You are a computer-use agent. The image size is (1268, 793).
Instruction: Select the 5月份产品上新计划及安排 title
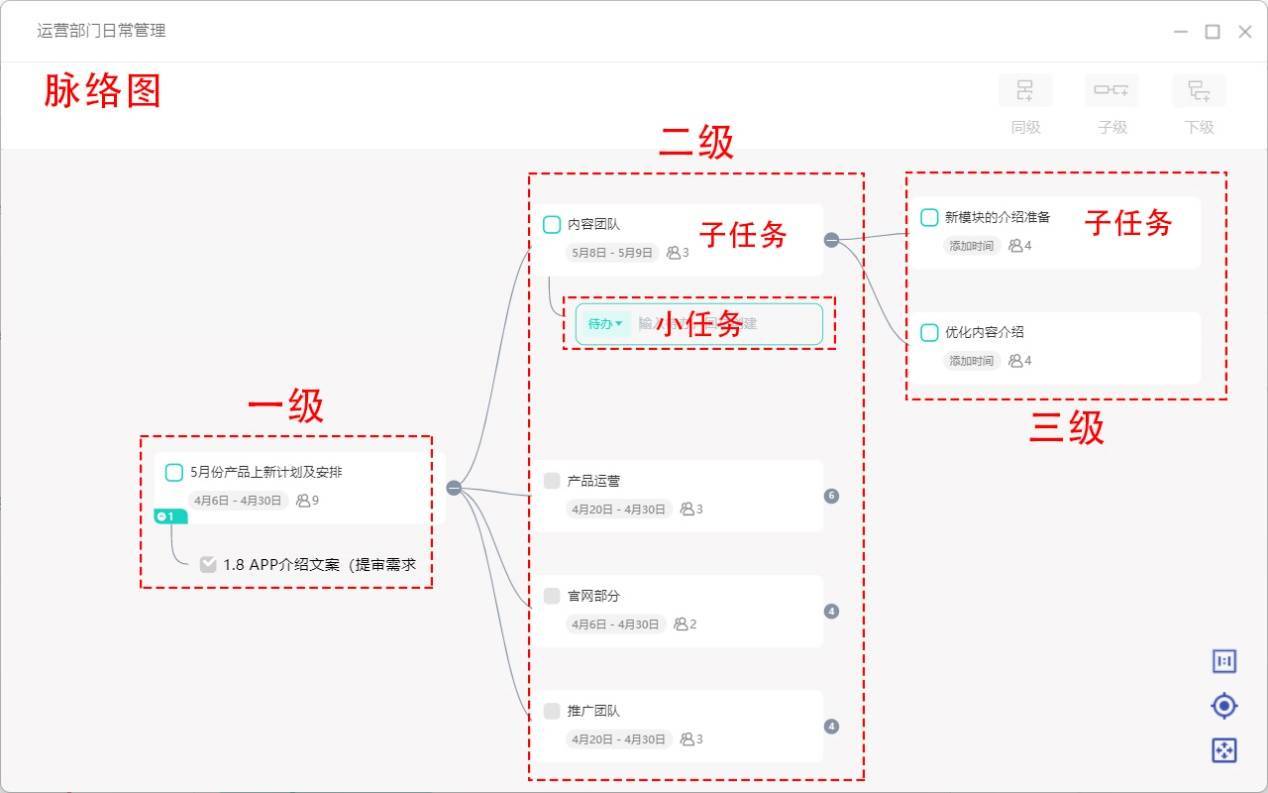pyautogui.click(x=266, y=472)
